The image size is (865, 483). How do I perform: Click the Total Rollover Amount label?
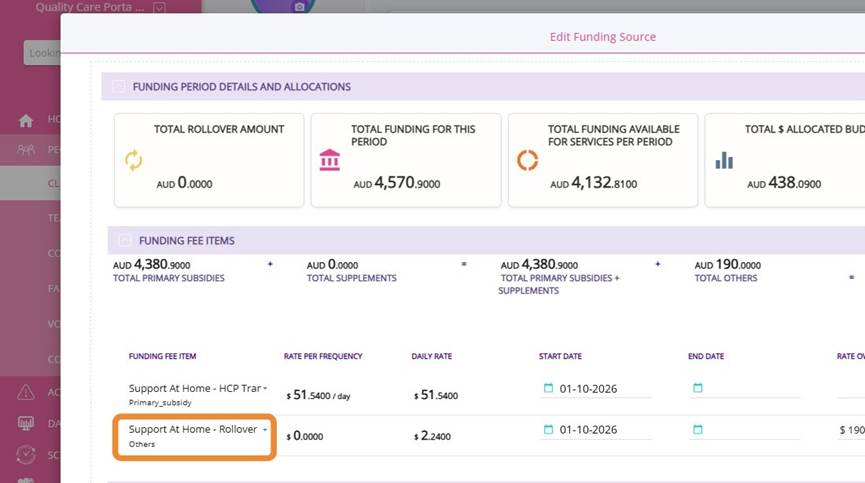[219, 129]
